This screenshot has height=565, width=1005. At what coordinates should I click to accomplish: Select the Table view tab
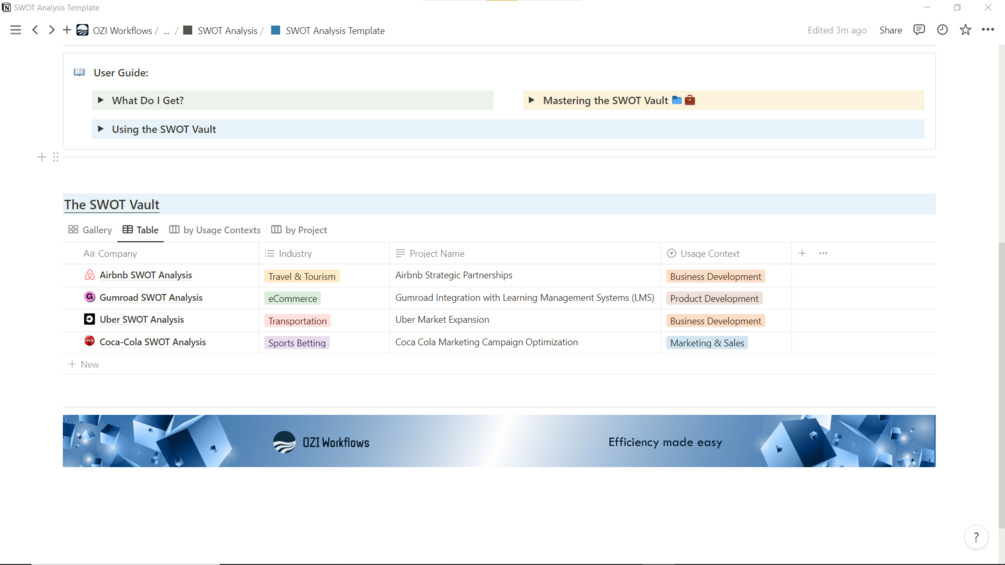coord(140,230)
